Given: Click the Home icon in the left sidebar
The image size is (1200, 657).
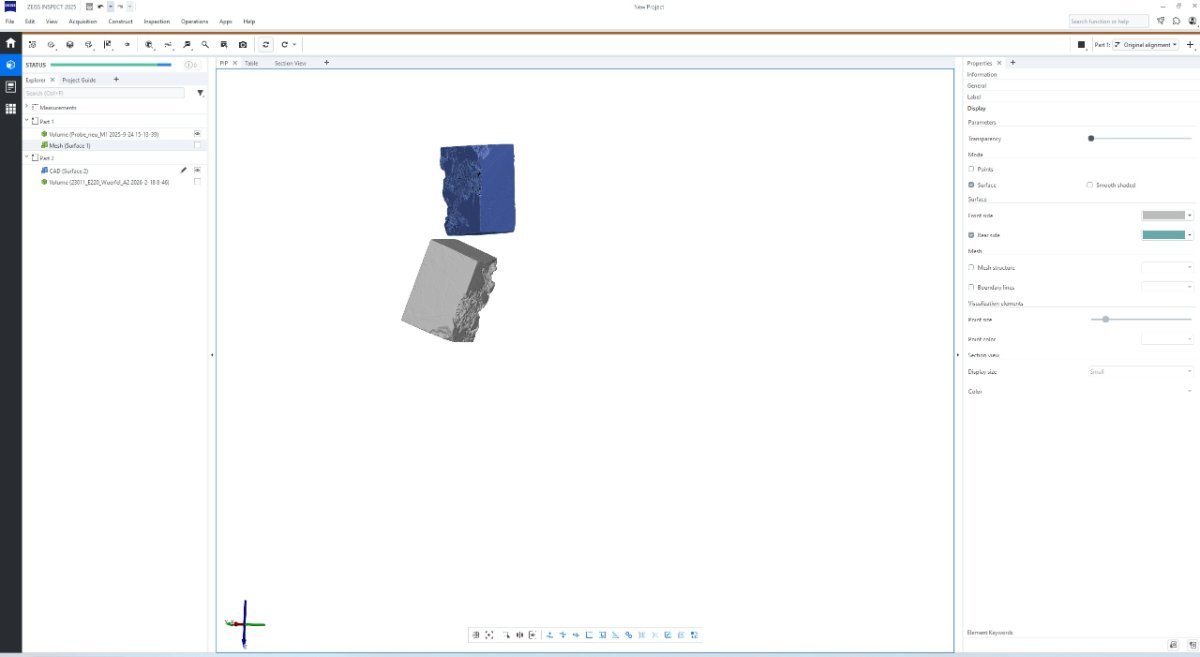Looking at the screenshot, I should click(x=10, y=44).
